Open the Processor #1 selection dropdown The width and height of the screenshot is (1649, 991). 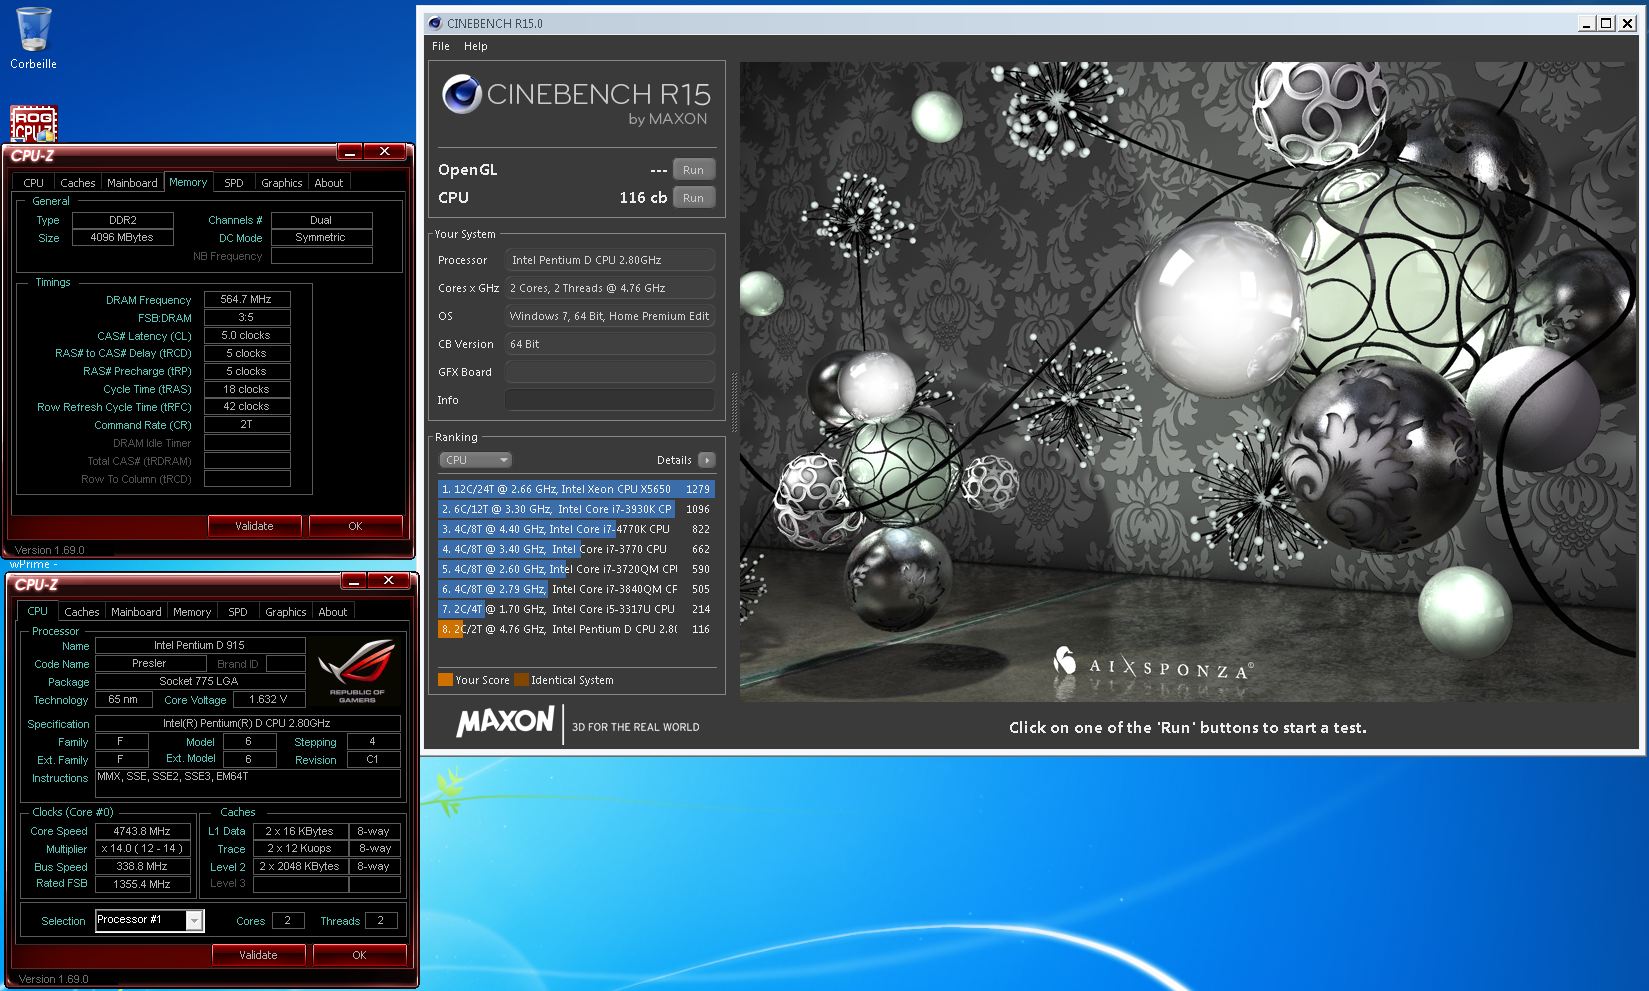[150, 920]
